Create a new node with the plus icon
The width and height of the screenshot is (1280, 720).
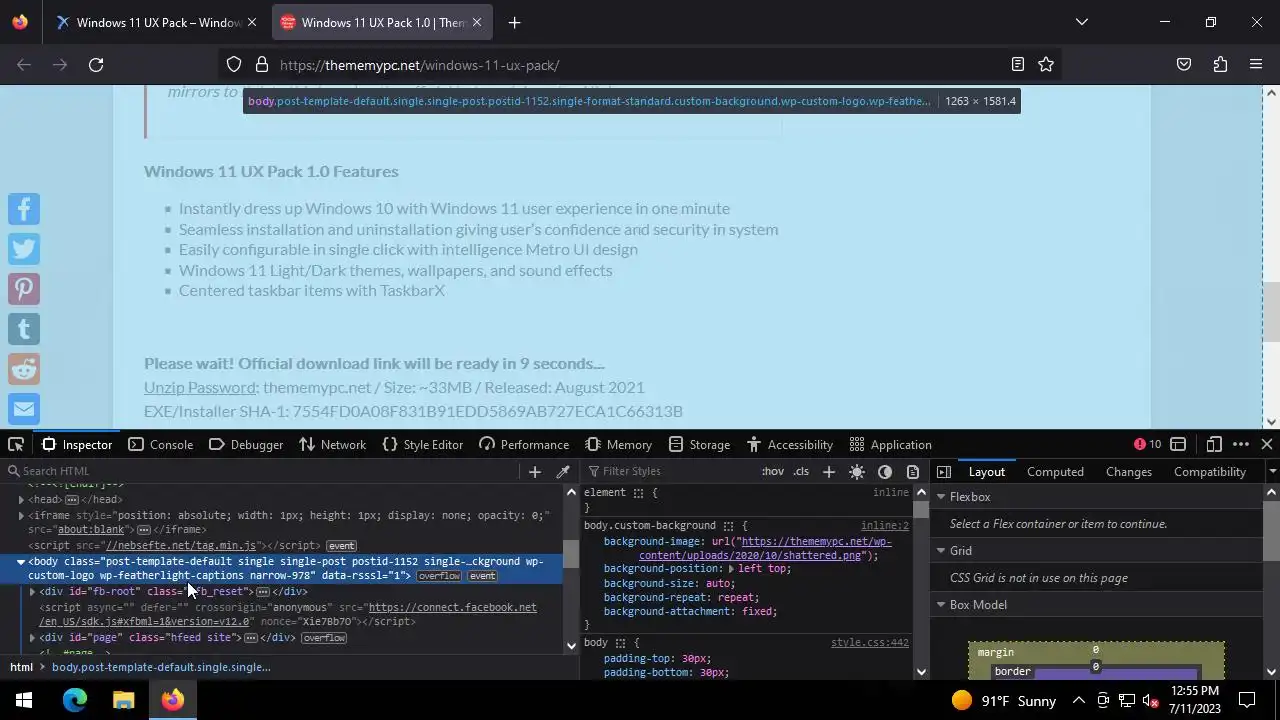coord(535,471)
